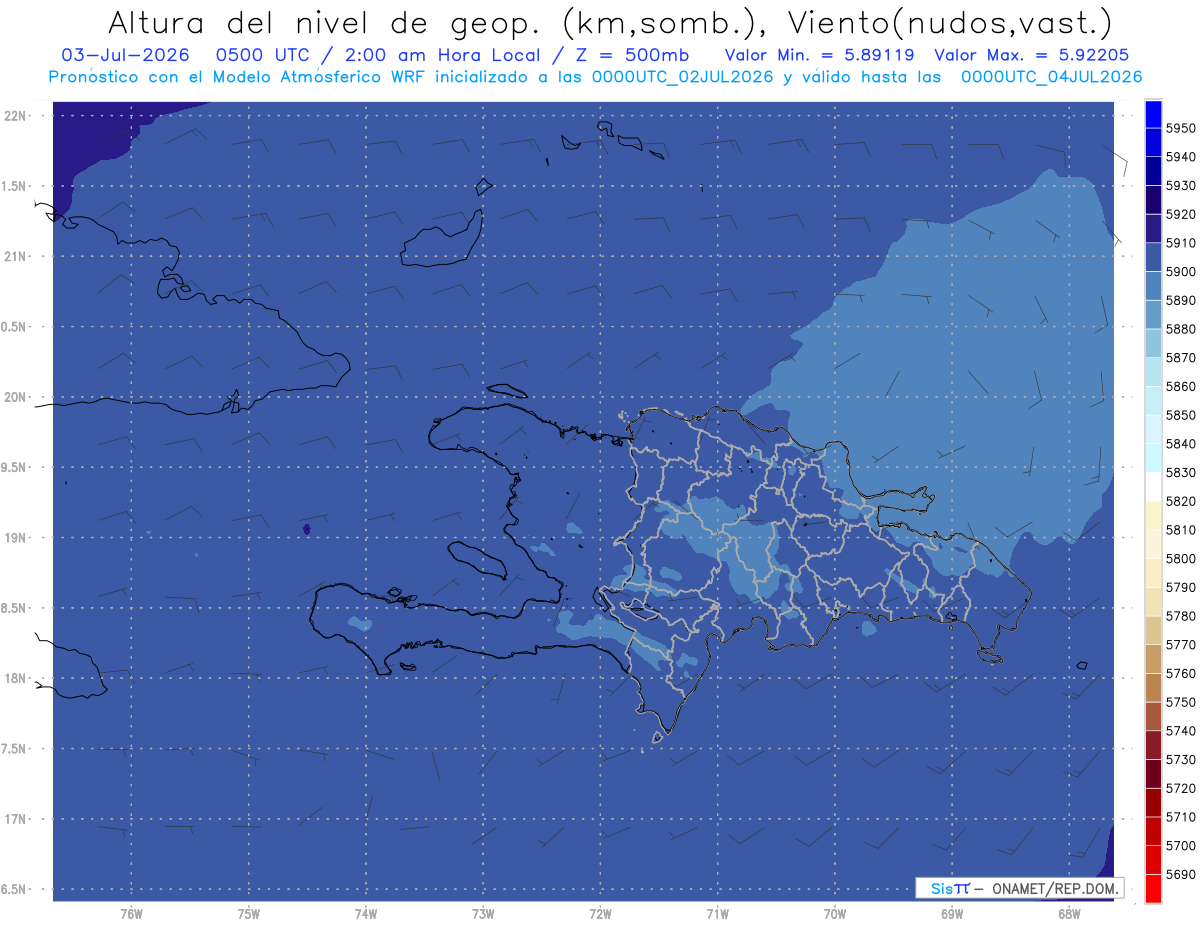Click the longitude label '73W'
1200x927 pixels.
pyautogui.click(x=483, y=913)
